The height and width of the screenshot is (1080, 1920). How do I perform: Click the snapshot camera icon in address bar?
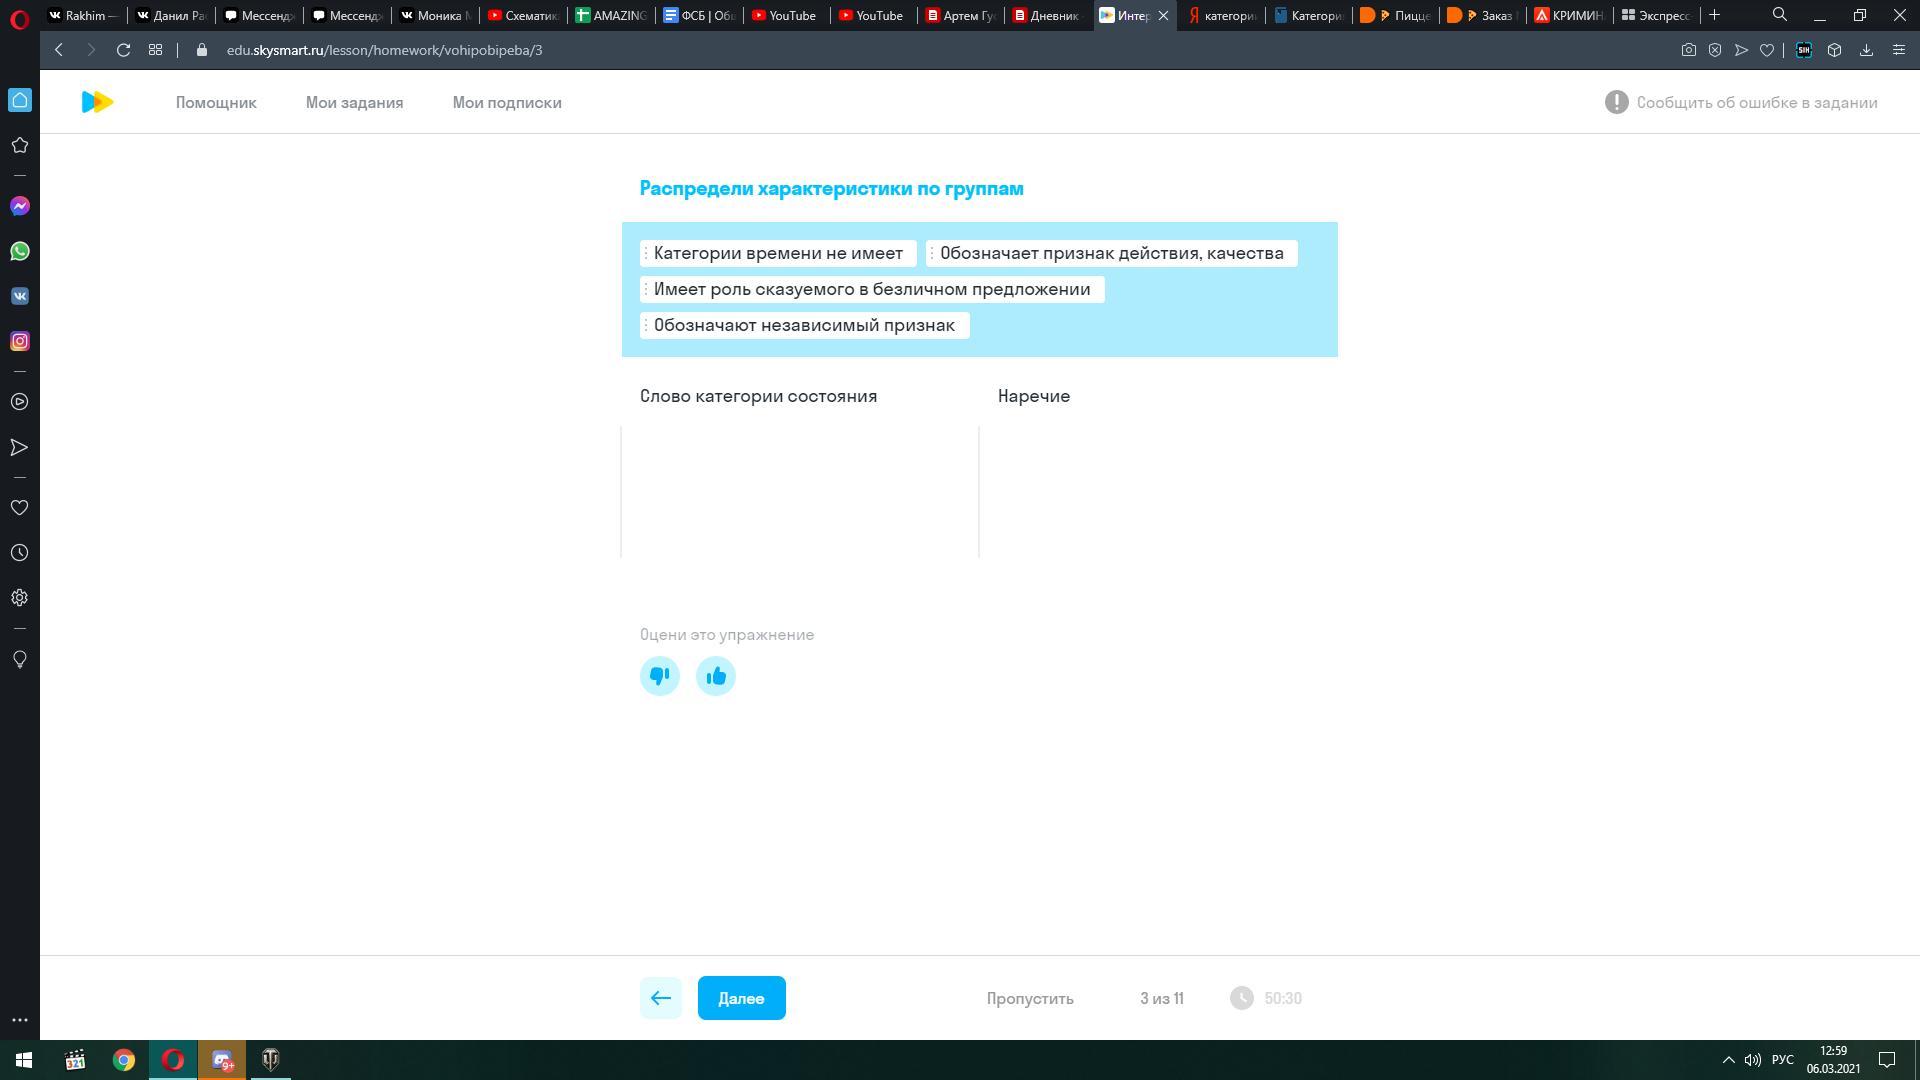1688,50
